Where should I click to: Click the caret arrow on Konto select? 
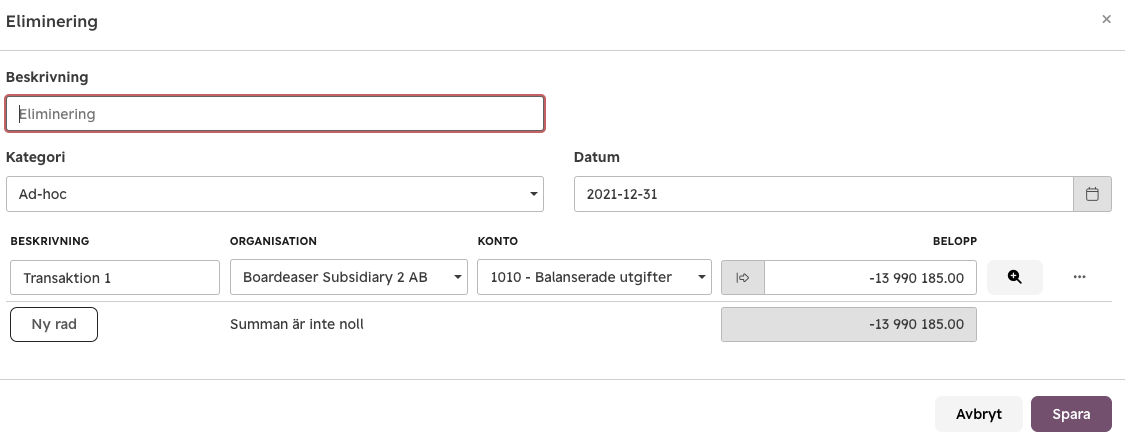tap(702, 277)
